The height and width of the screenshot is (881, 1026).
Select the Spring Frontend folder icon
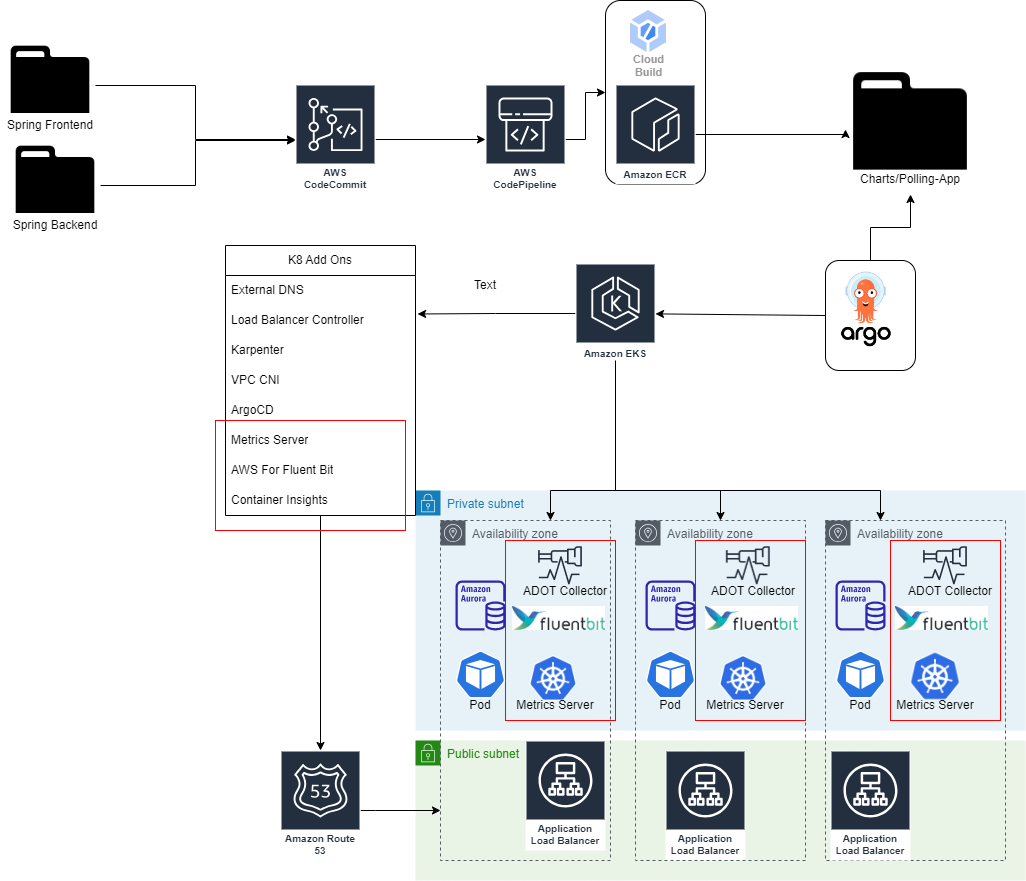coord(50,79)
